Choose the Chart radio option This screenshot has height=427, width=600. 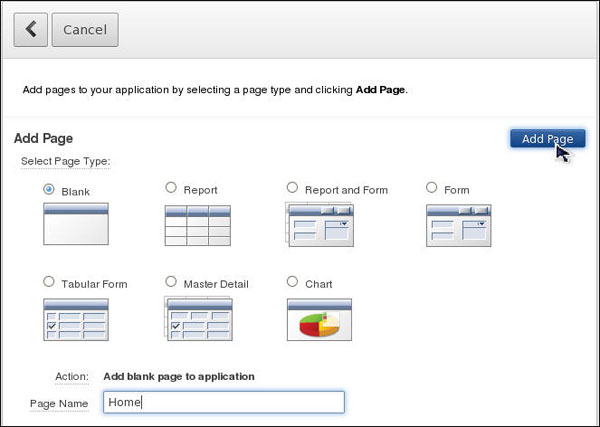[292, 282]
